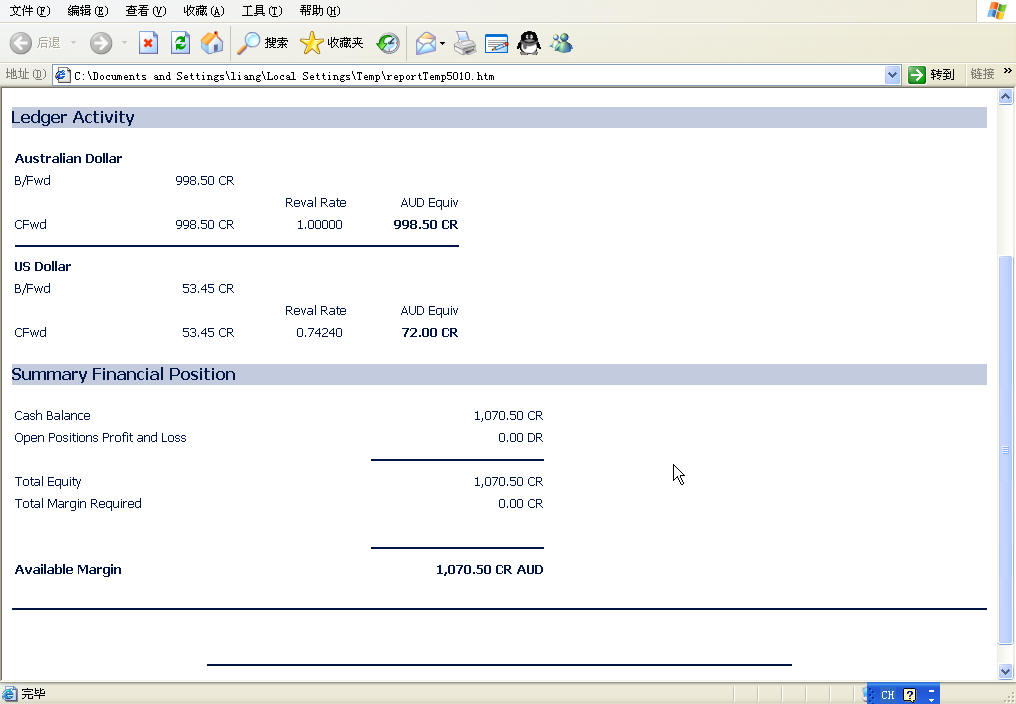Expand the Mail button dropdown arrow
Viewport: 1016px width, 704px height.
[443, 43]
